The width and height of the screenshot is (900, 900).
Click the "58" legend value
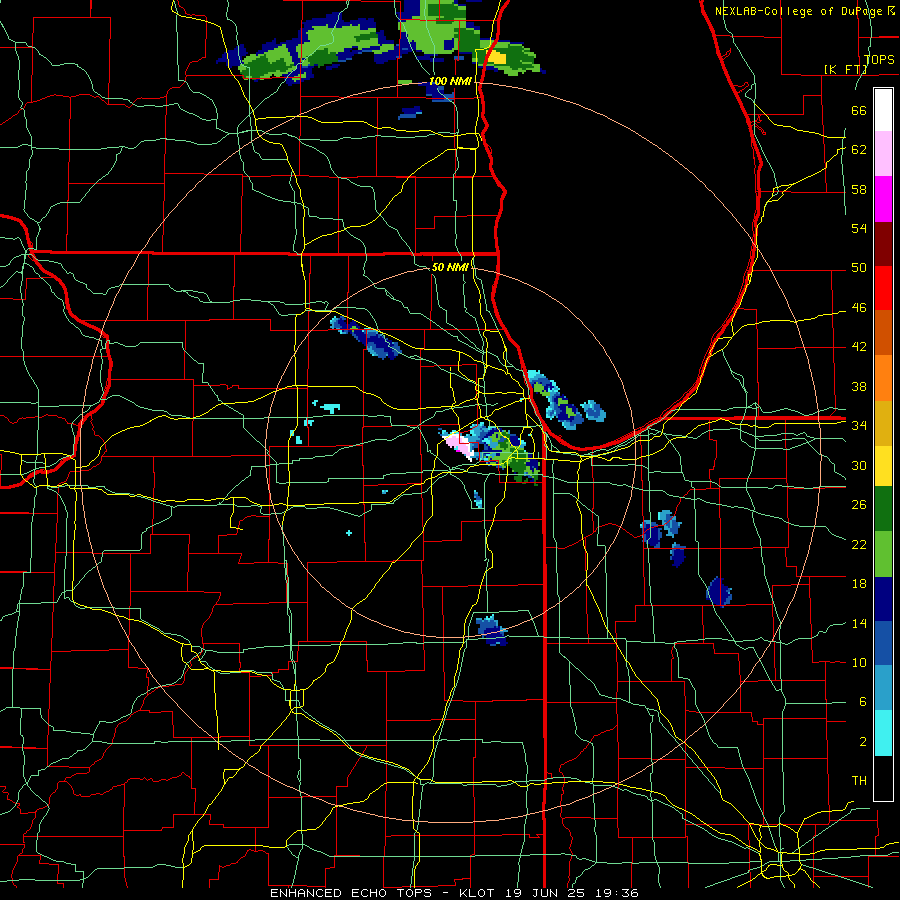coord(859,189)
